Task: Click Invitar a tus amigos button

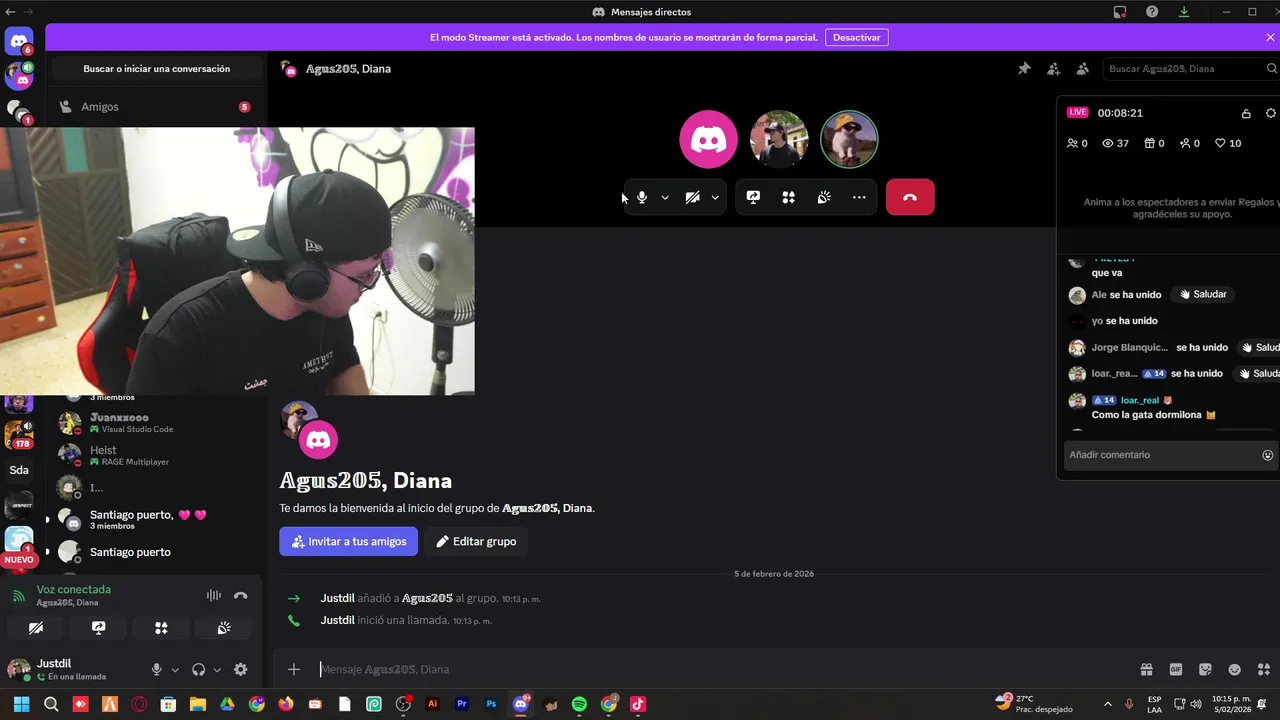Action: 349,541
